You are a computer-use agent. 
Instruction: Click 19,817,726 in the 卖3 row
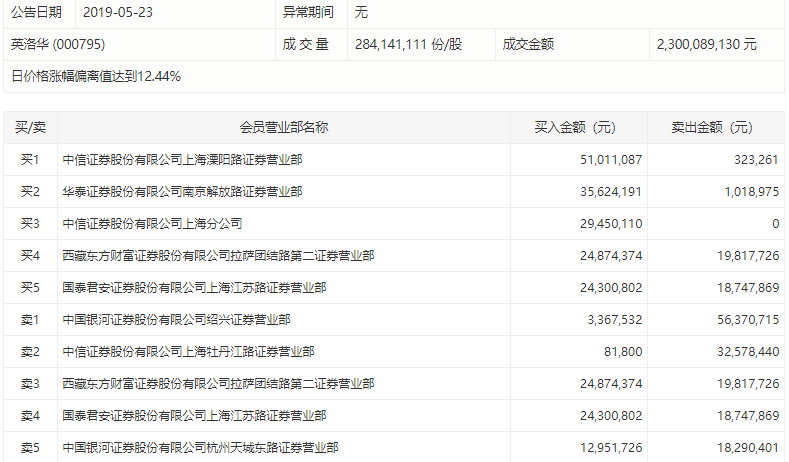748,383
